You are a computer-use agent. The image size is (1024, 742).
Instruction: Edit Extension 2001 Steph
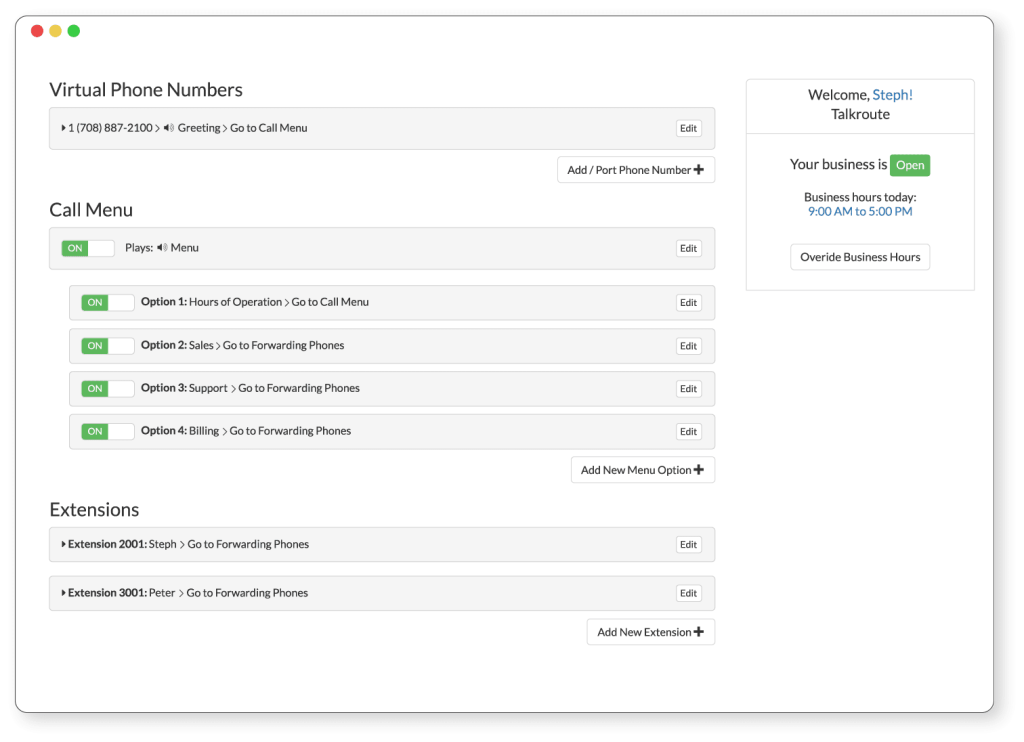pos(688,544)
